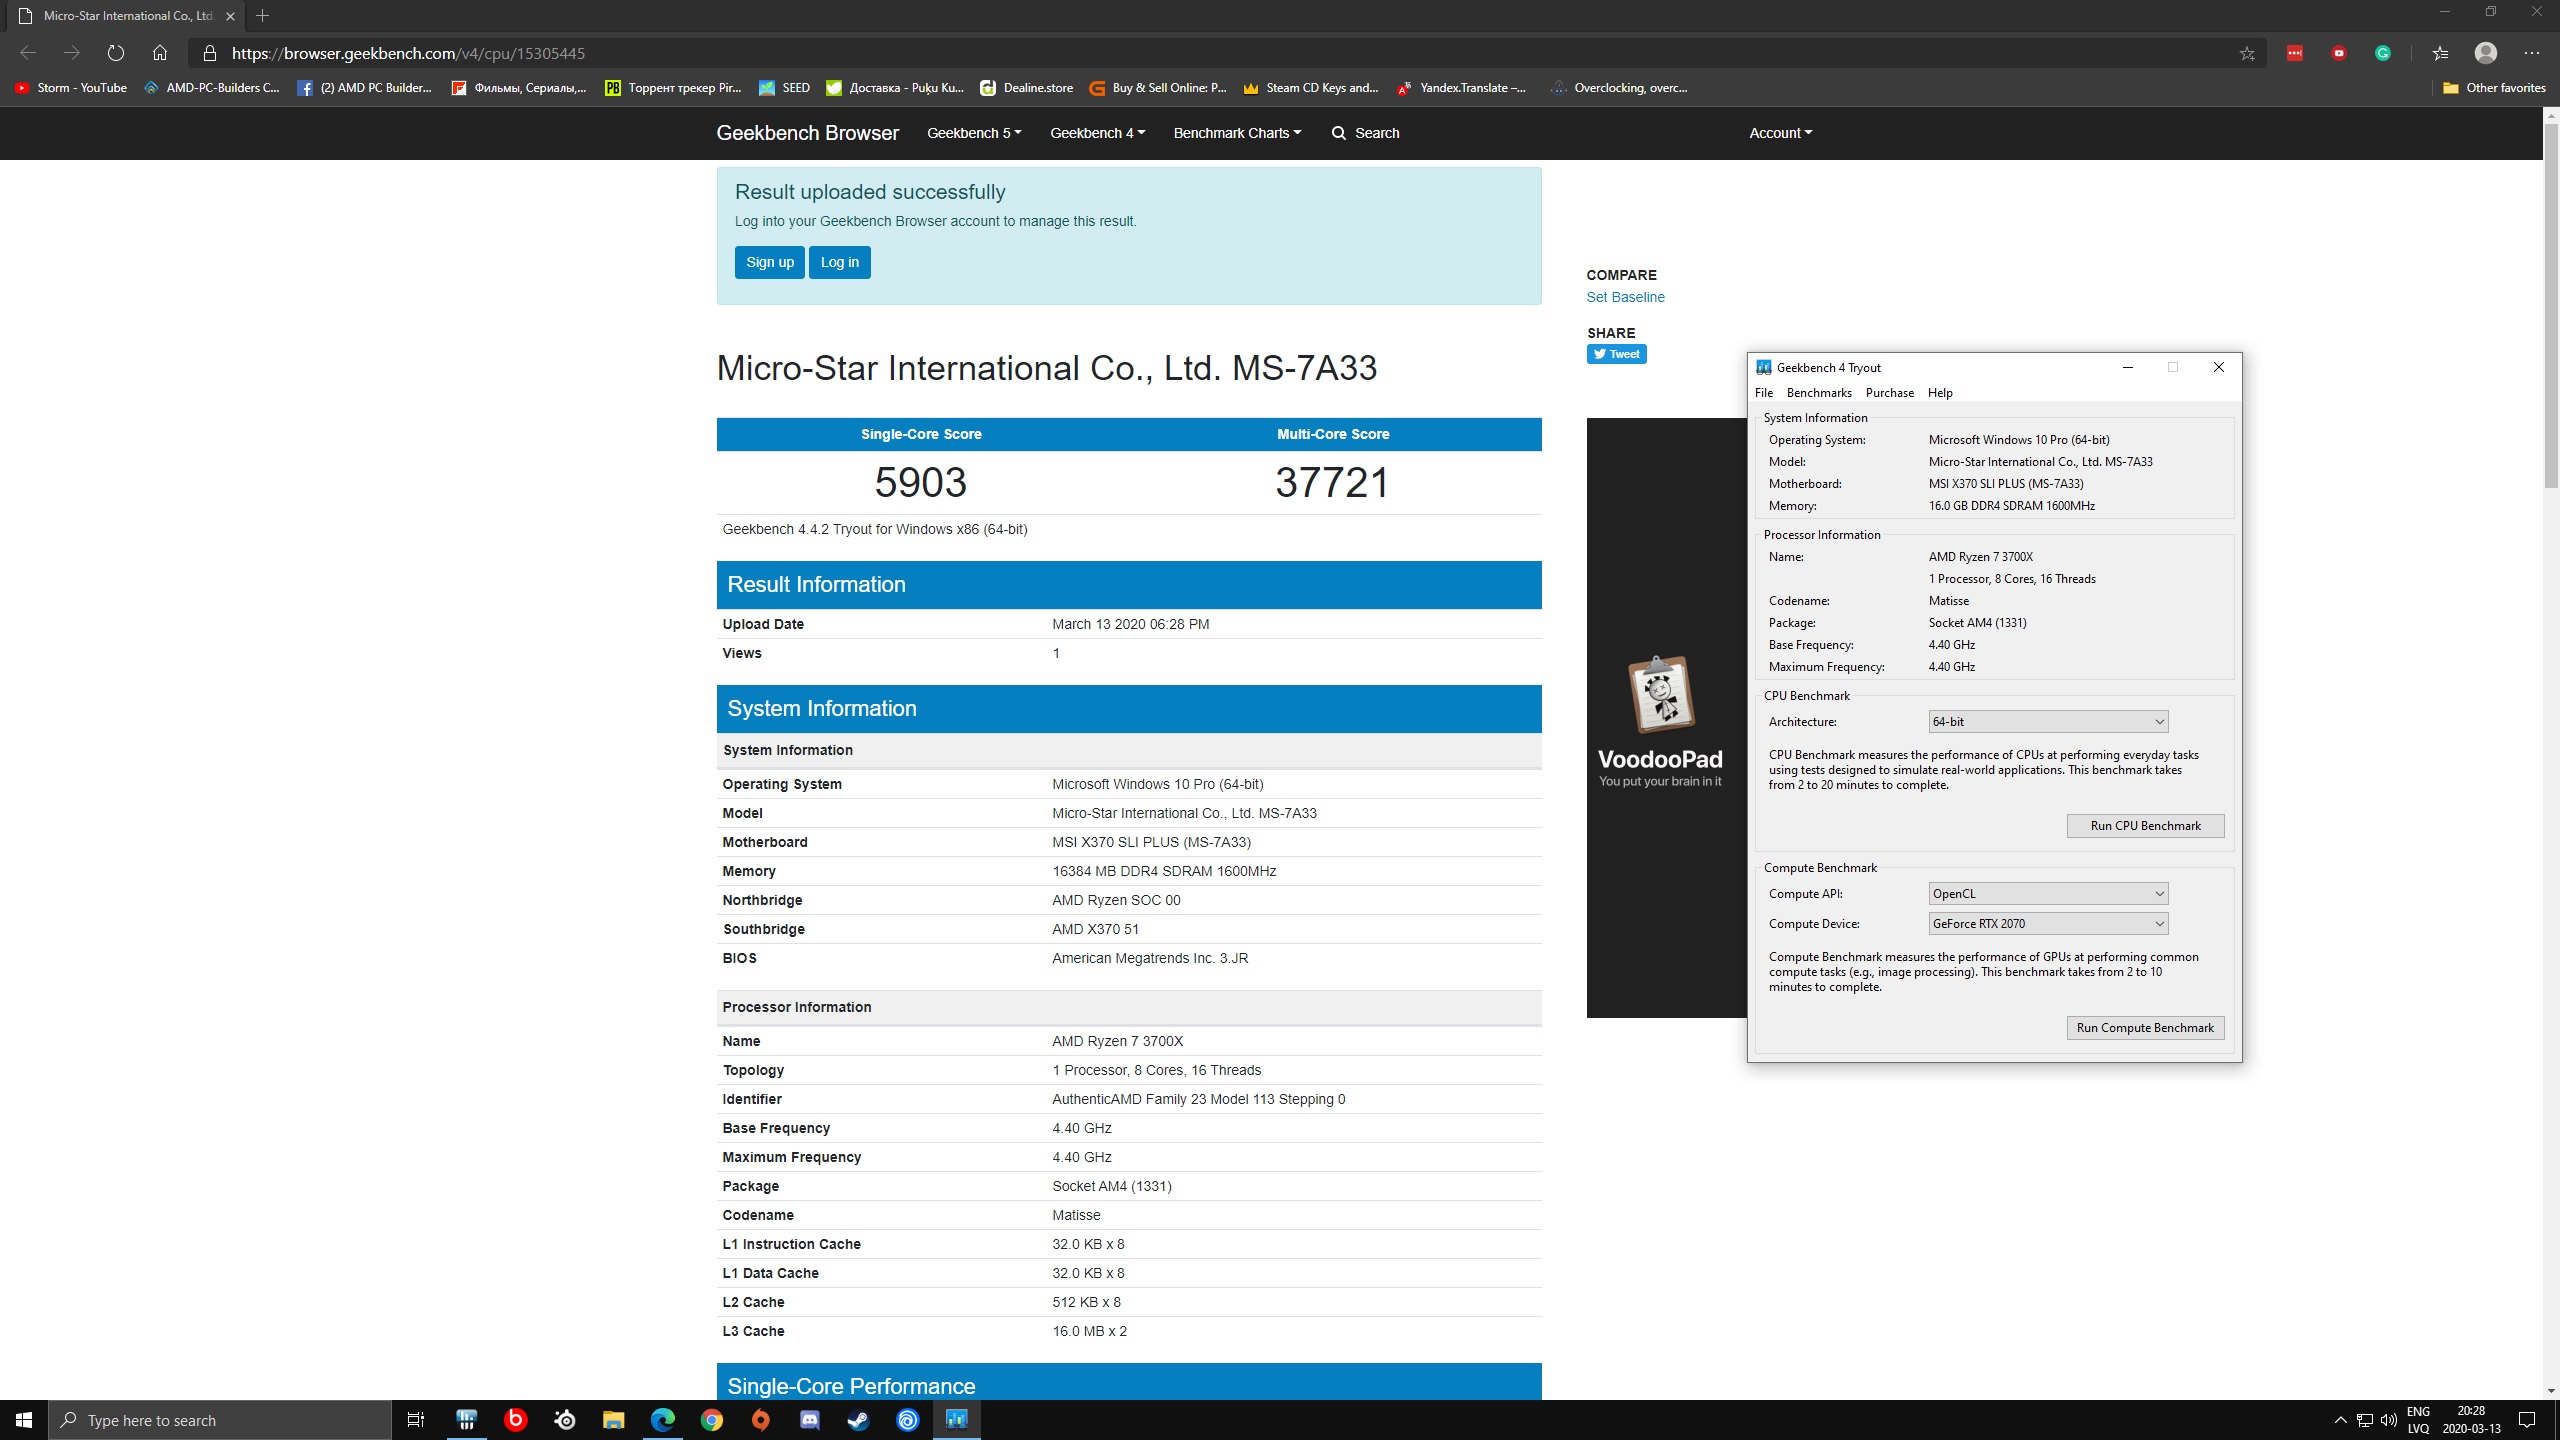Image resolution: width=2560 pixels, height=1440 pixels.
Task: Open Origin from the taskbar
Action: [761, 1420]
